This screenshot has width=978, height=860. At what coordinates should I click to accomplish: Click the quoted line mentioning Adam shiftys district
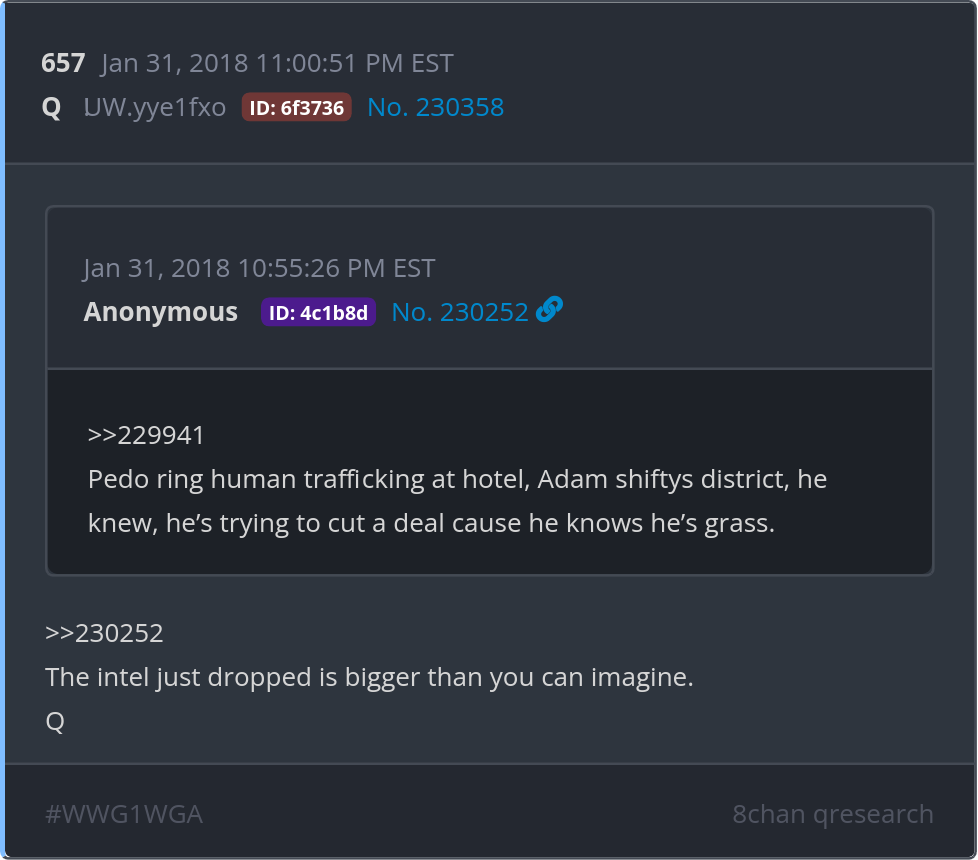(x=457, y=479)
